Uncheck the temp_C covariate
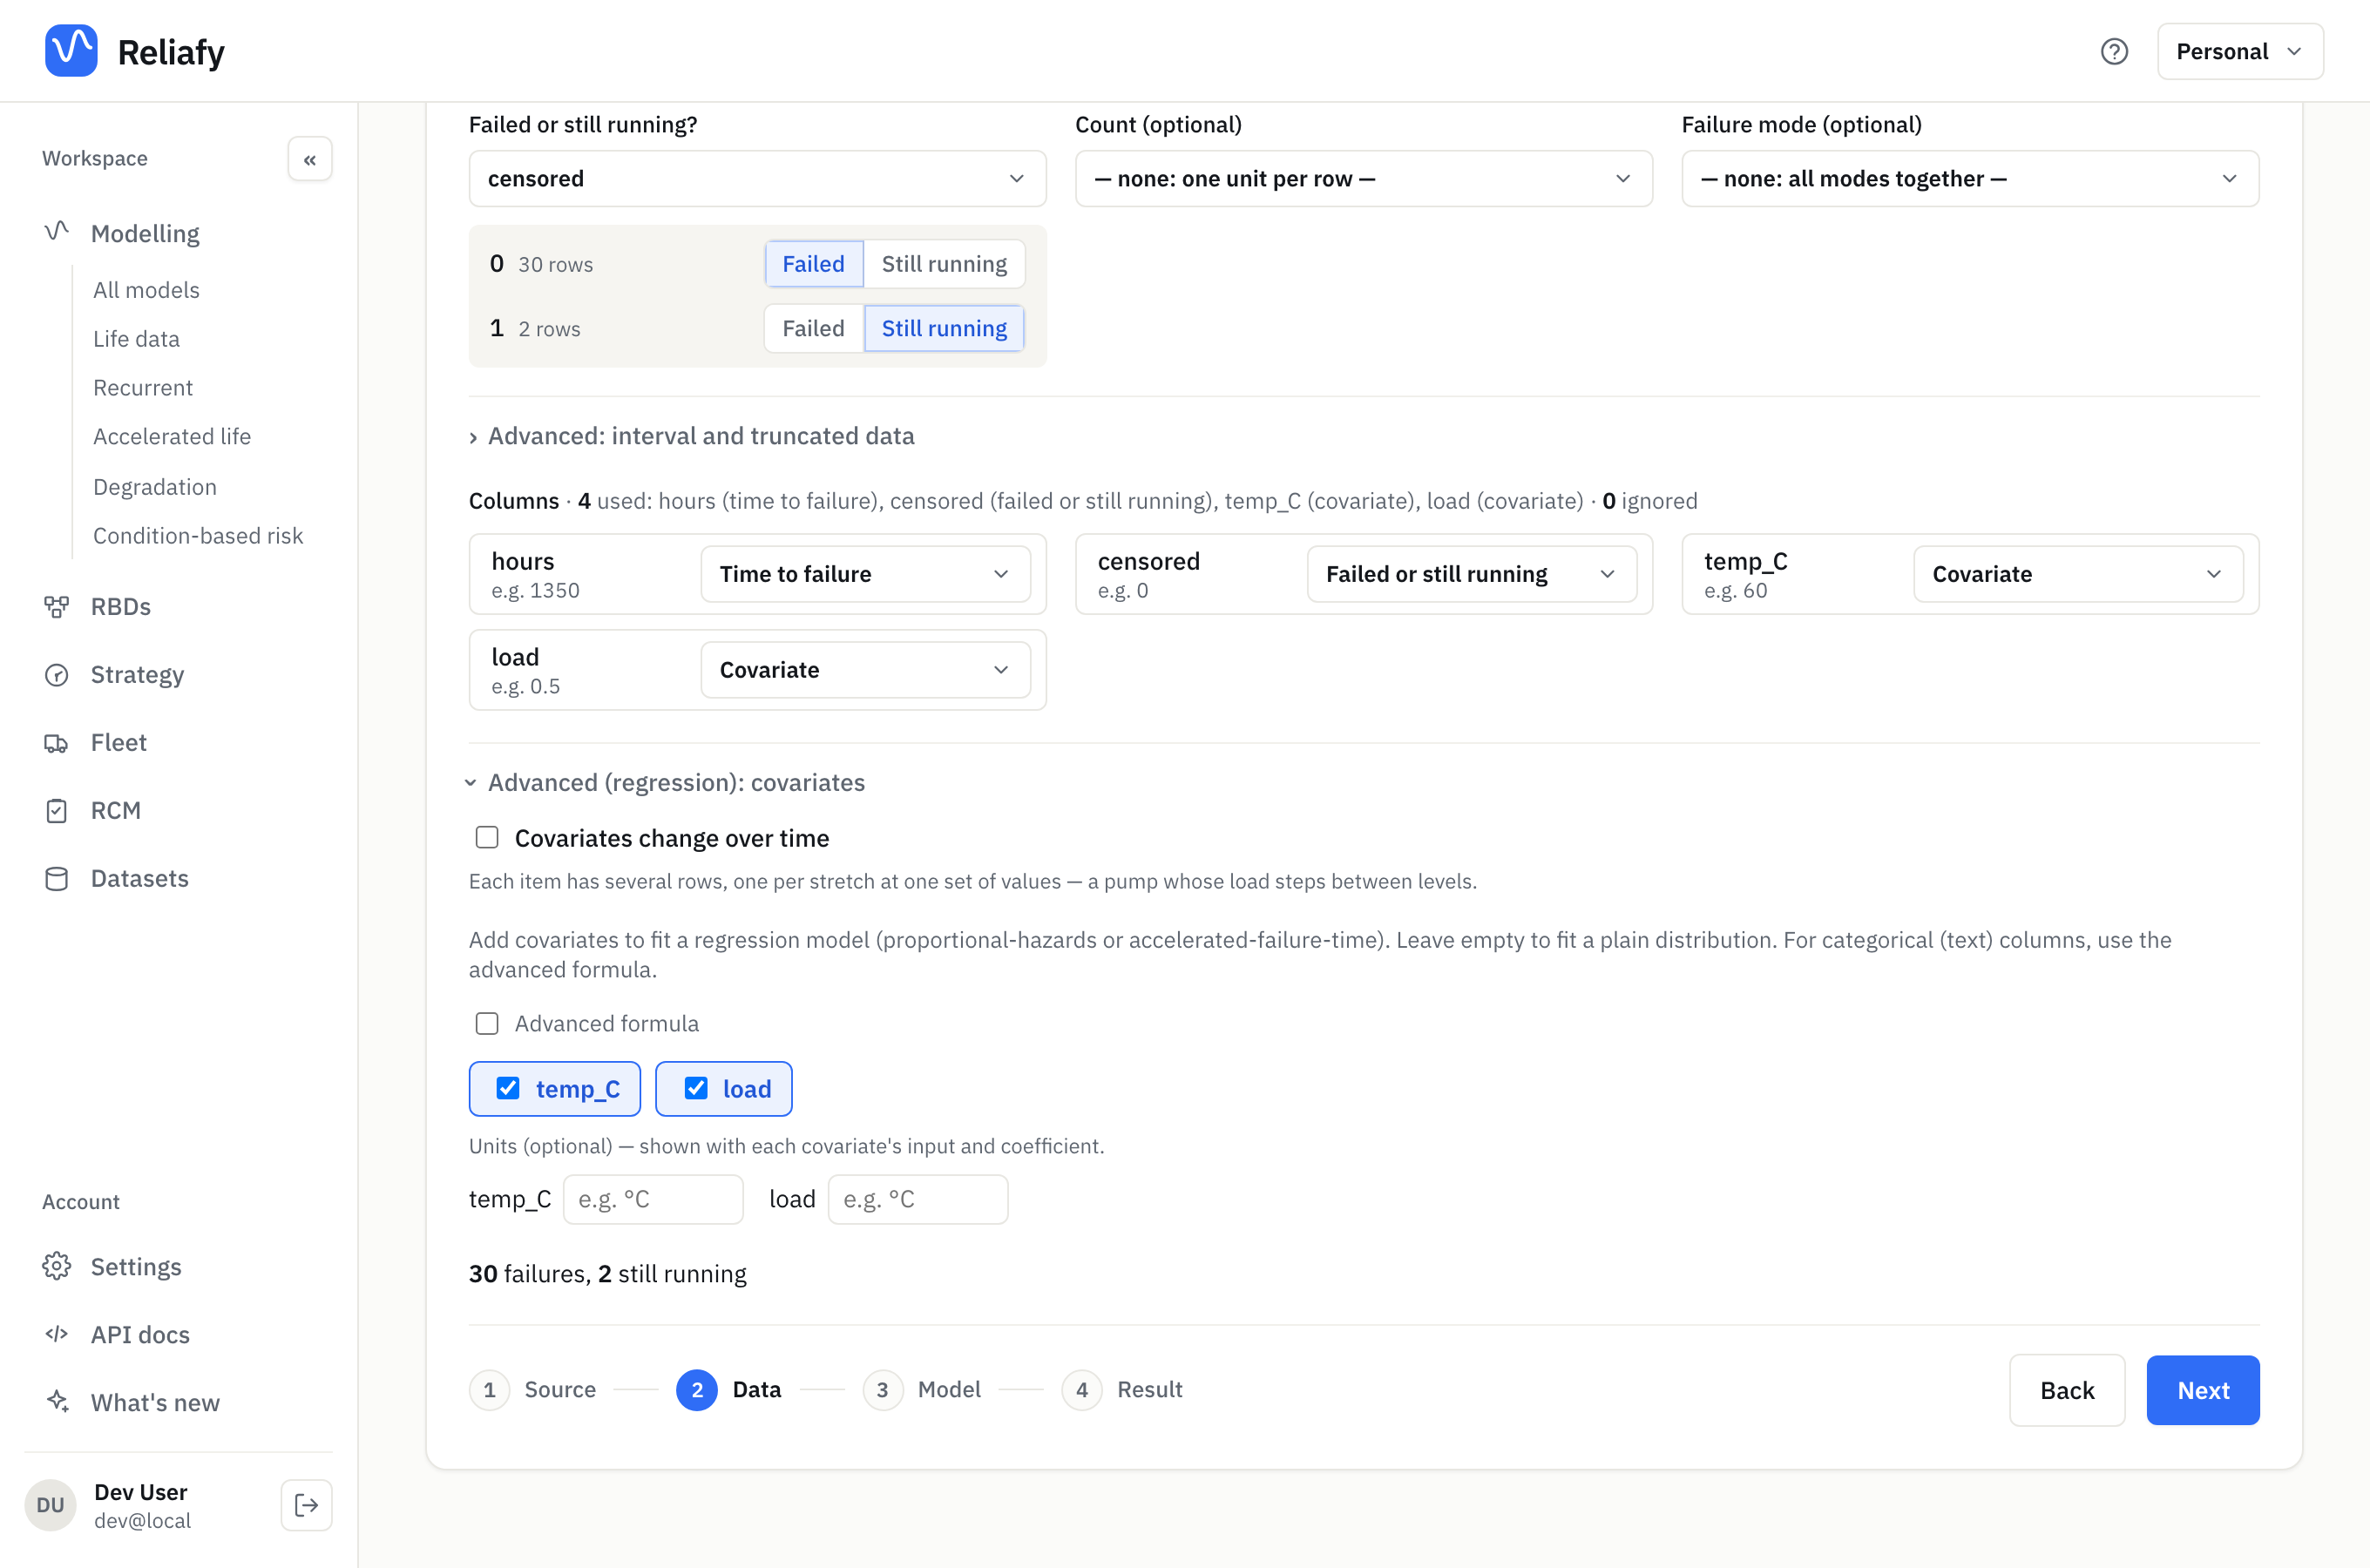2370x1568 pixels. (508, 1088)
